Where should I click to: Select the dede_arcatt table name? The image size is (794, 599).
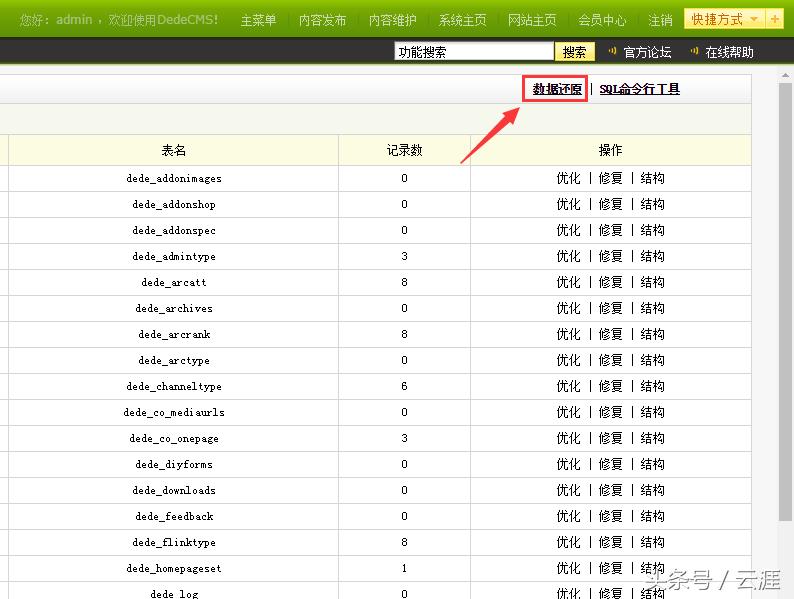pyautogui.click(x=174, y=282)
